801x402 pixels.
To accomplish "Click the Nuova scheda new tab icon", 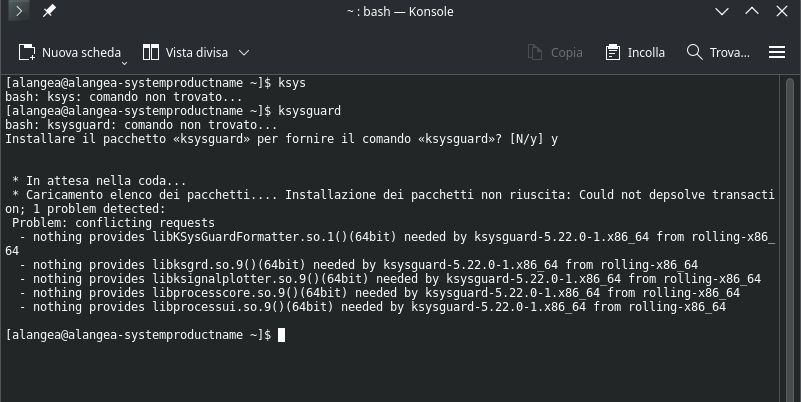I will click(27, 52).
